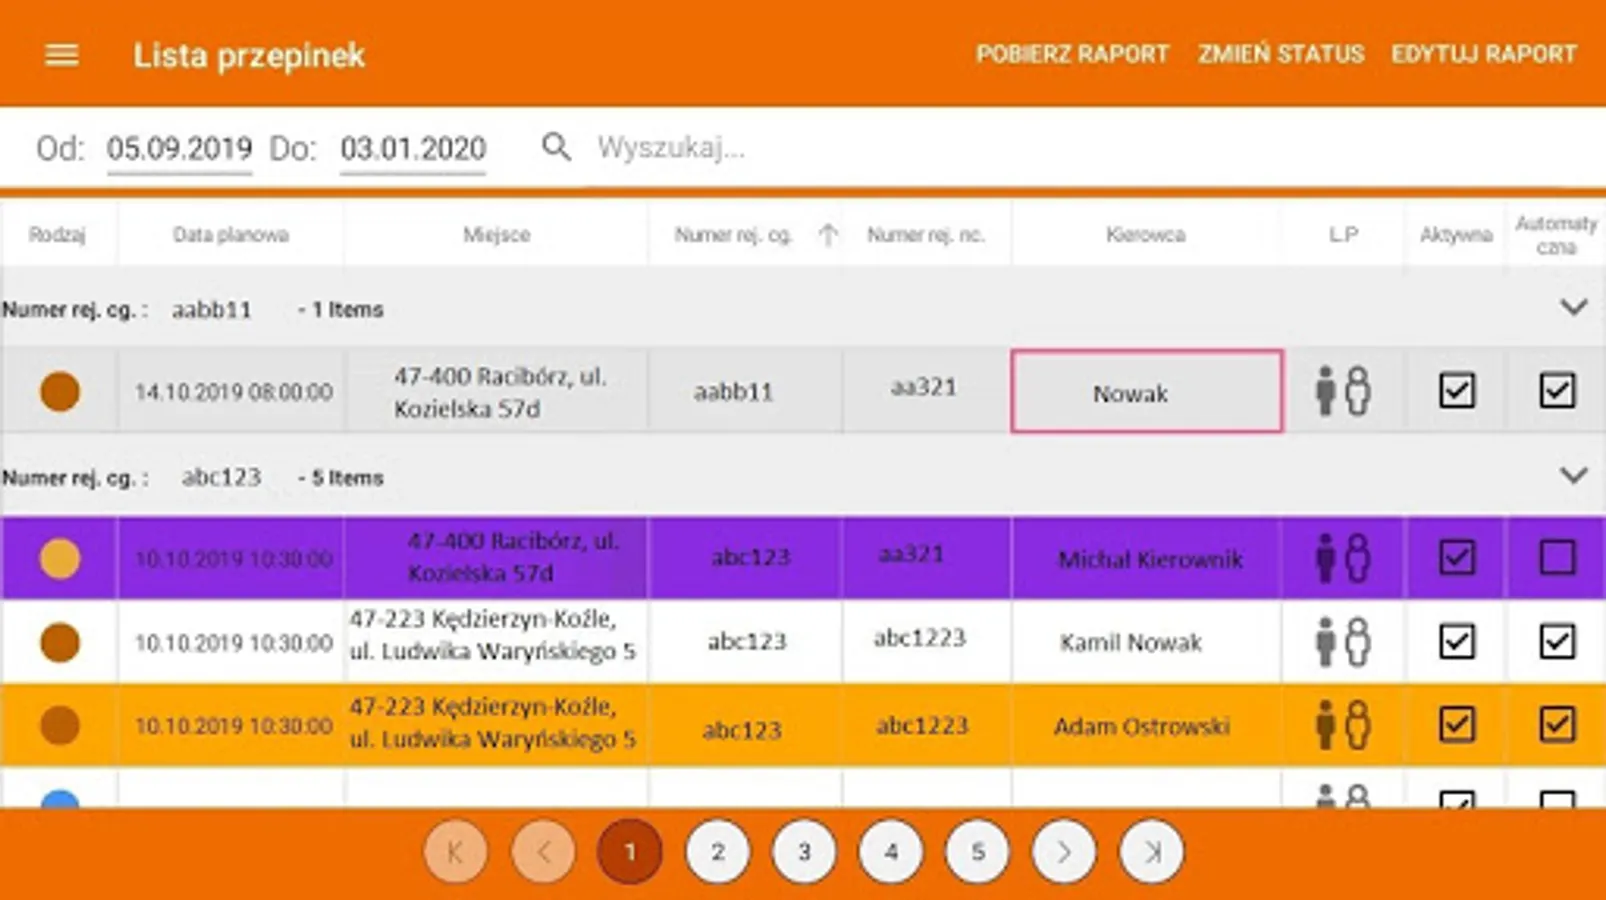Click the address cell in Nowak row
The height and width of the screenshot is (900, 1606).
(x=497, y=392)
